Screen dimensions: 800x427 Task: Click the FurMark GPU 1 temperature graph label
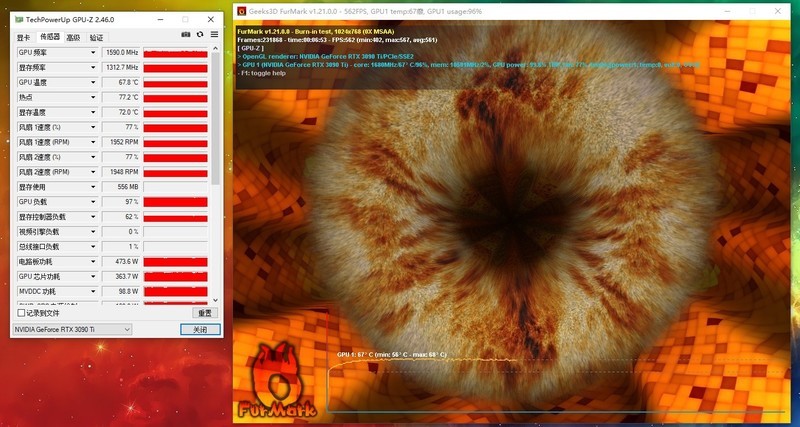[392, 354]
